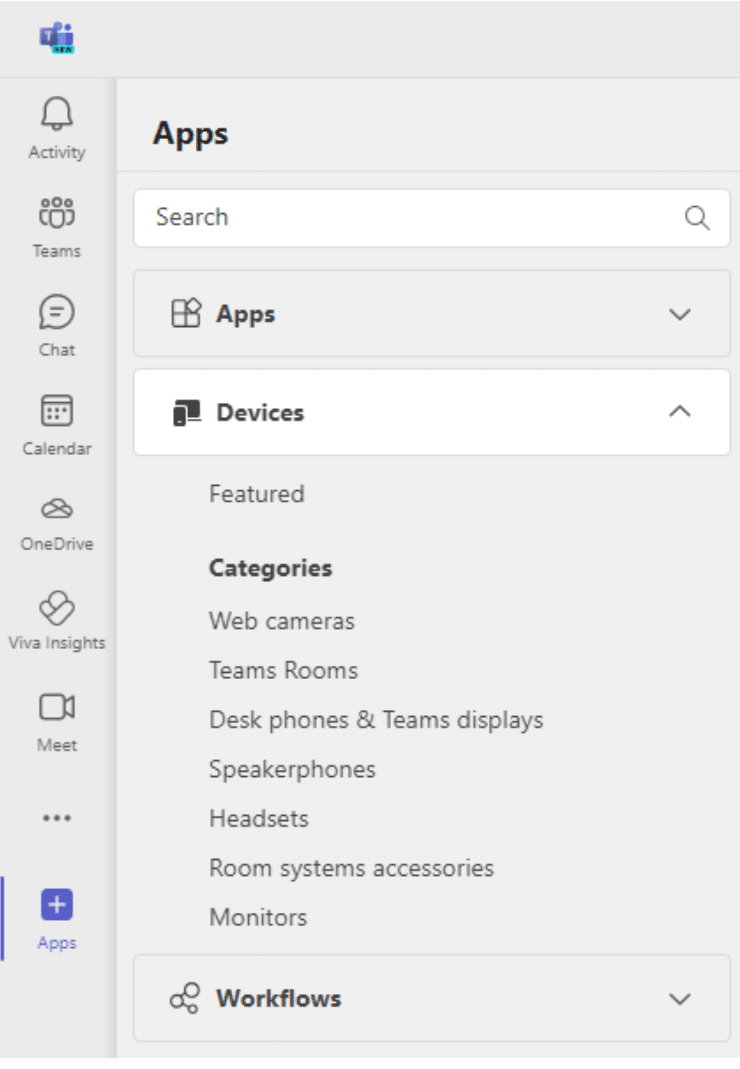Open the Meet camera icon

coord(57,707)
